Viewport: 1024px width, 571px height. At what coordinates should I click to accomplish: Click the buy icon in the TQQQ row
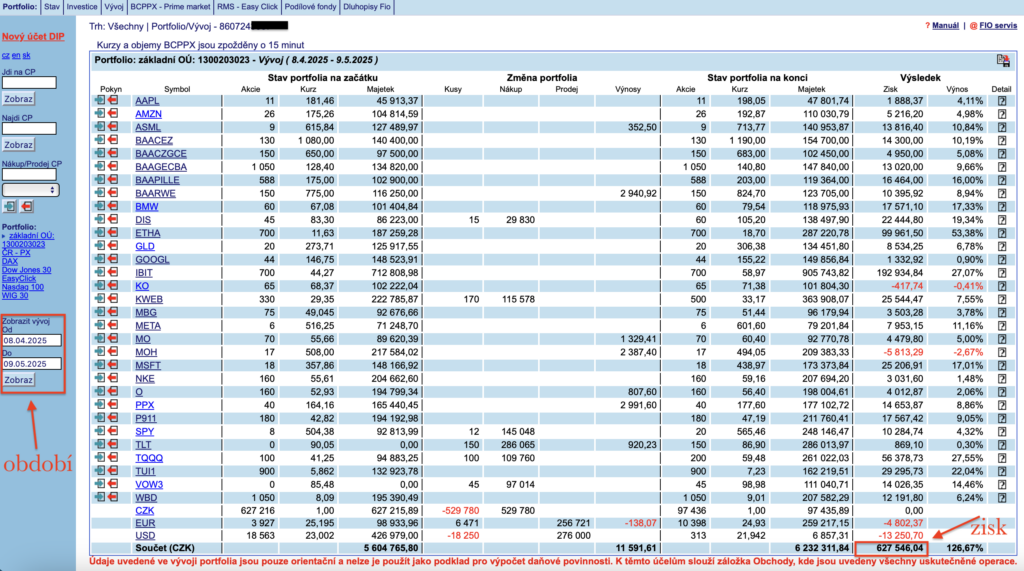pyautogui.click(x=100, y=457)
